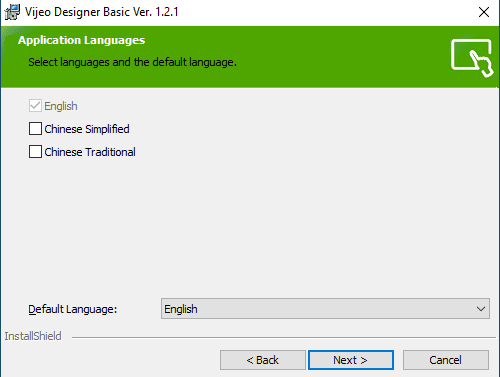Click the touchscreen hand logo in header
Image resolution: width=500 pixels, height=377 pixels.
click(472, 57)
